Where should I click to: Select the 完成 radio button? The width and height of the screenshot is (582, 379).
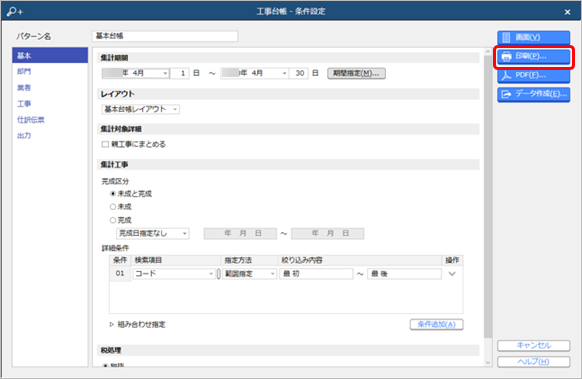[x=113, y=220]
